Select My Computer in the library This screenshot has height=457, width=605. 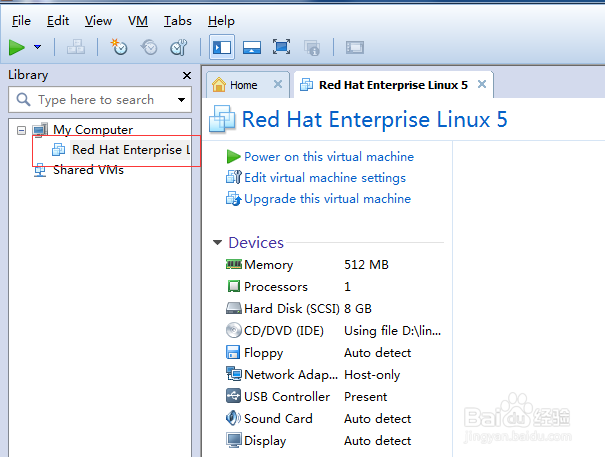pyautogui.click(x=93, y=130)
